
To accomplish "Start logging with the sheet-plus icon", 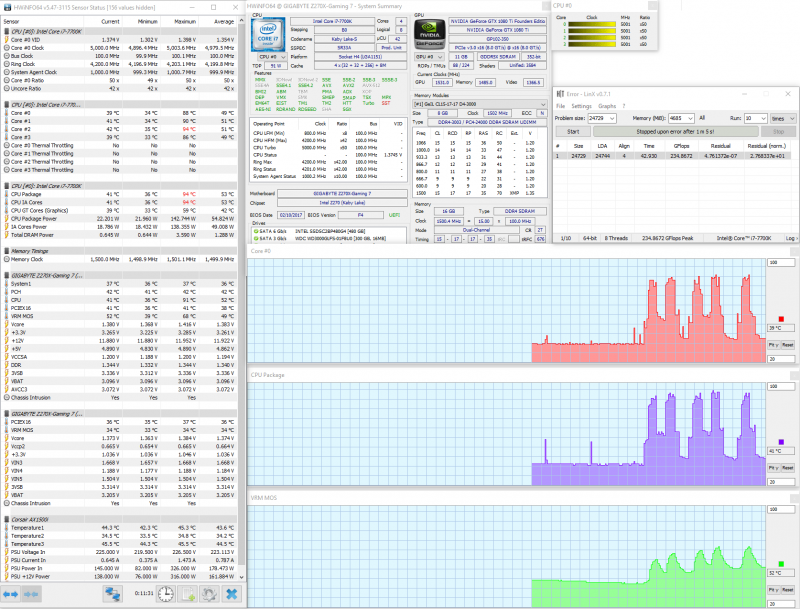I will (x=188, y=594).
